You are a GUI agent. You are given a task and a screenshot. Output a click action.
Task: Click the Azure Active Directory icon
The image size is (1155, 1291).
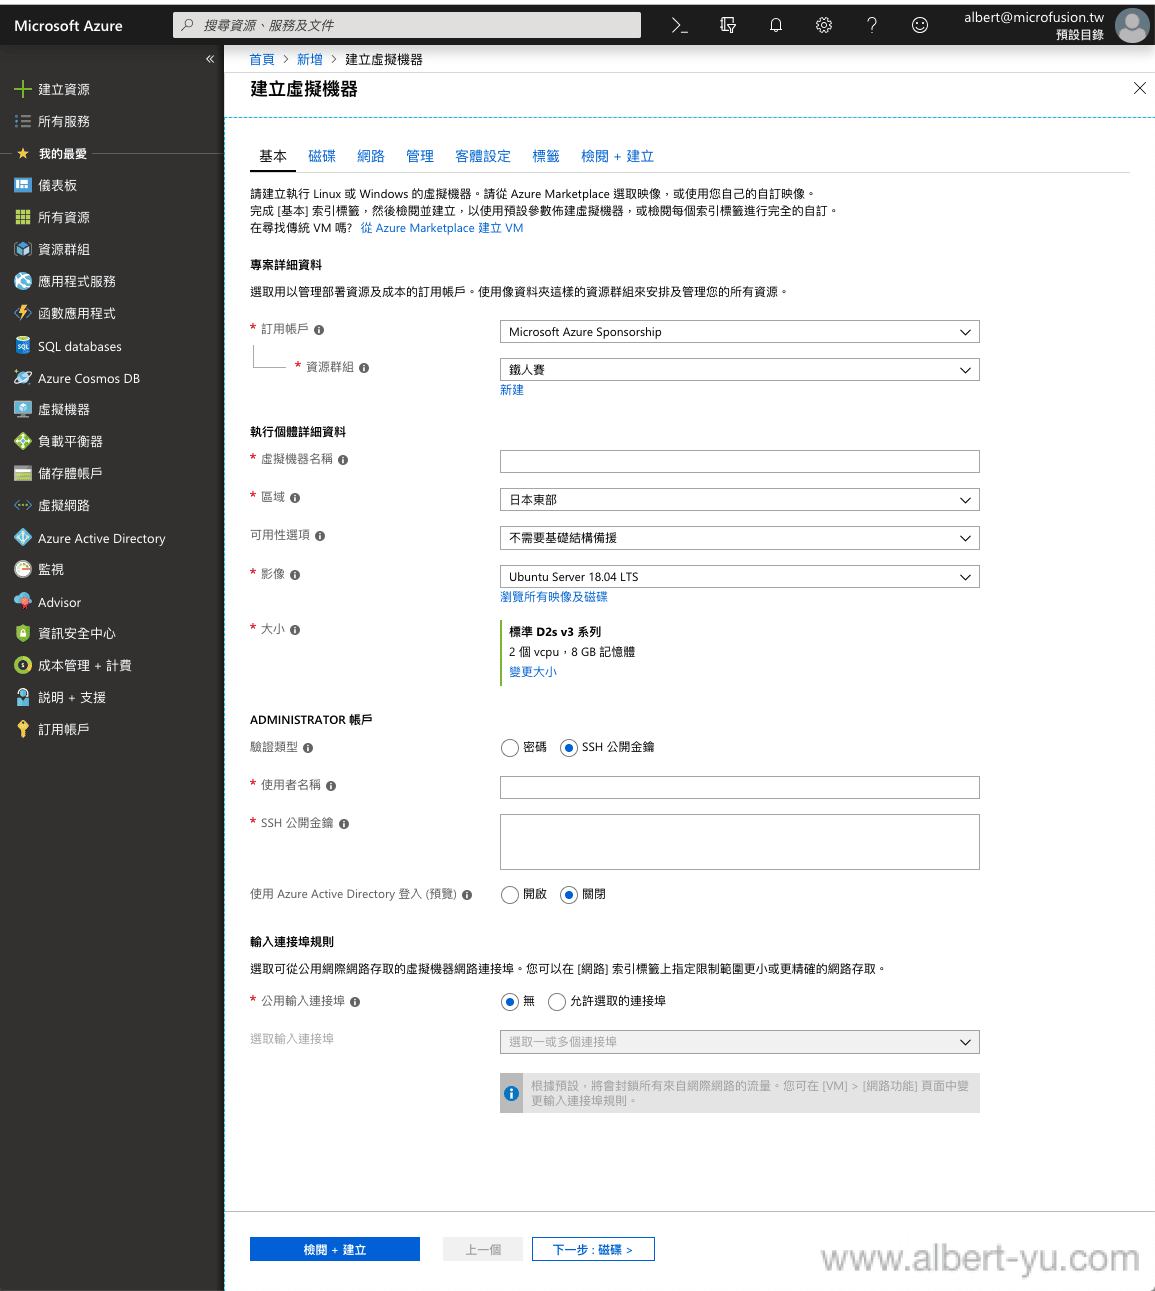coord(23,538)
